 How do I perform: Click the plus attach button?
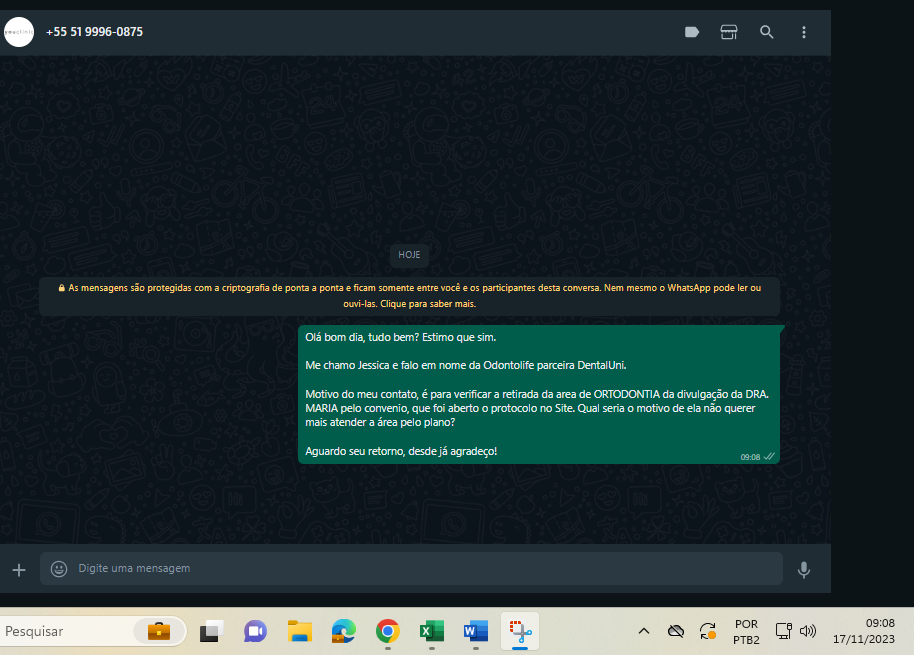pos(19,569)
